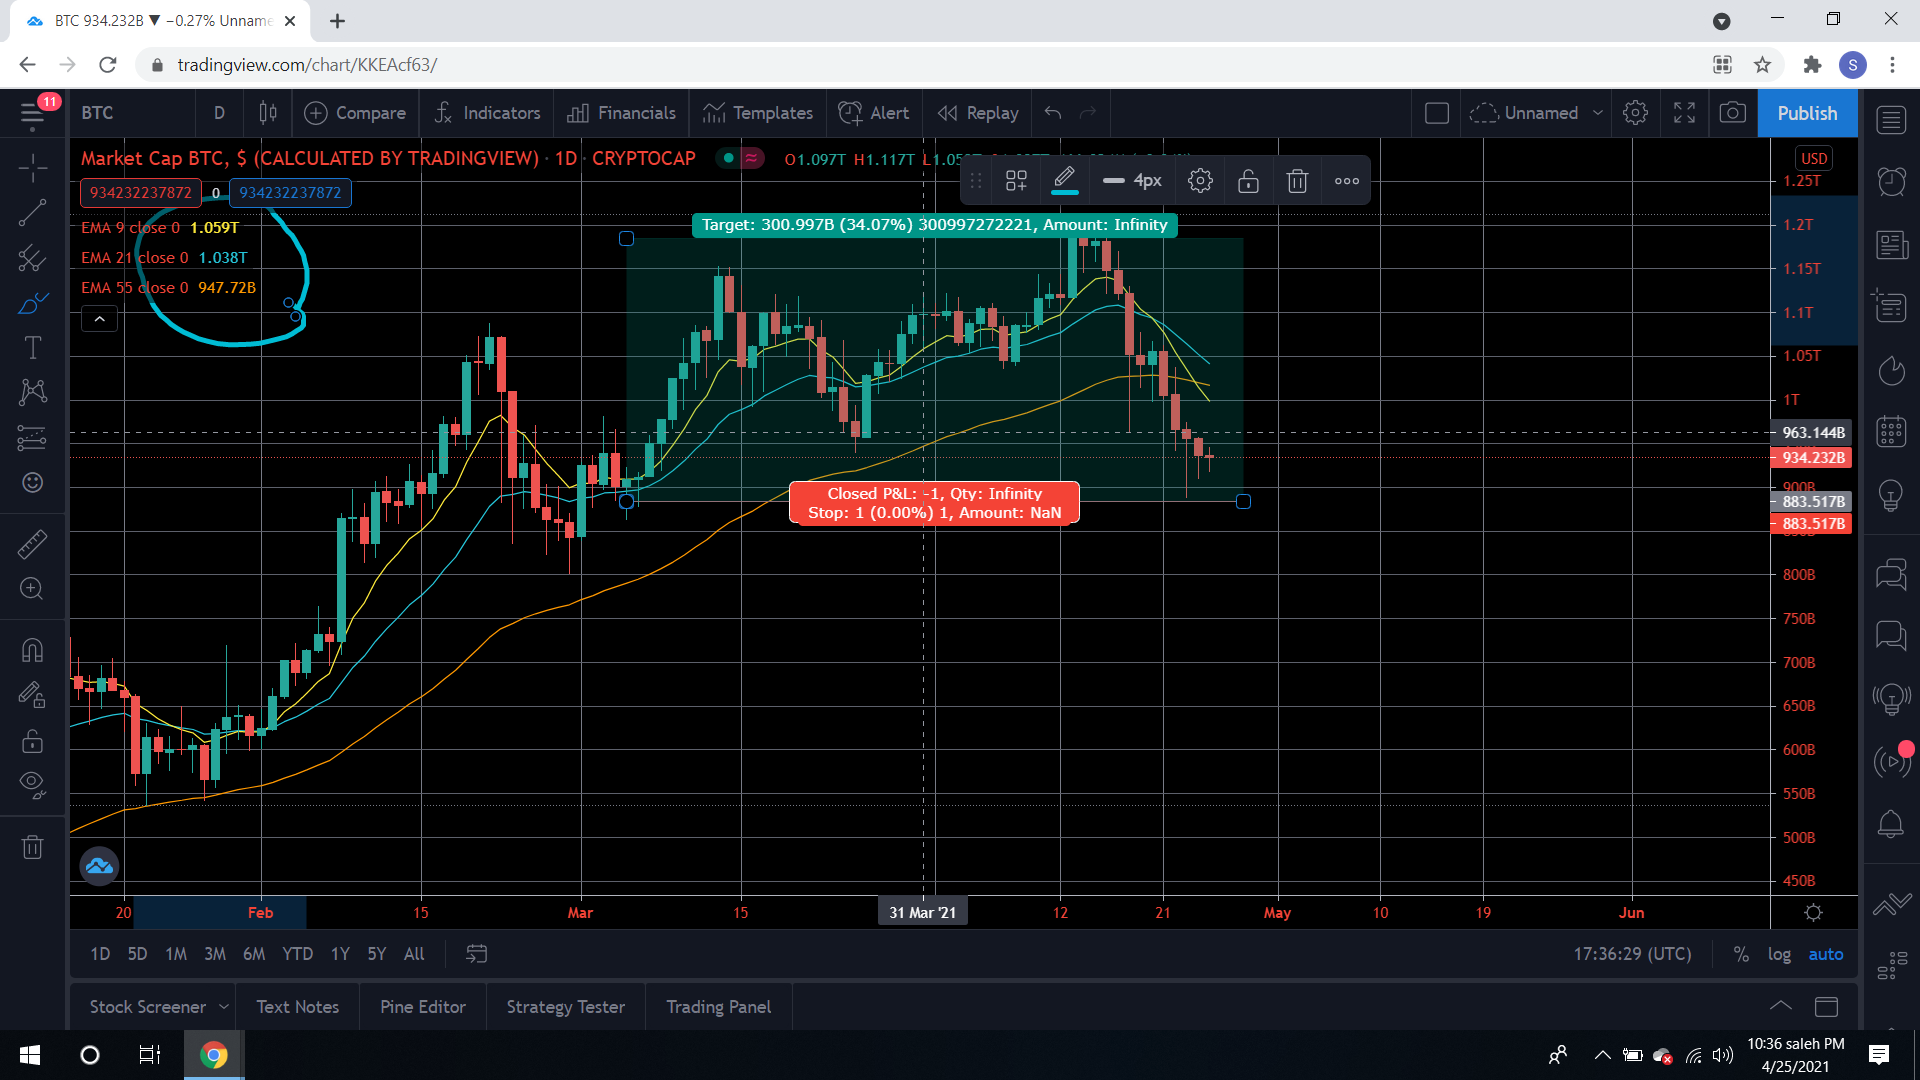Open Chrome from the taskbar
Viewport: 1920px width, 1080px height.
(213, 1055)
